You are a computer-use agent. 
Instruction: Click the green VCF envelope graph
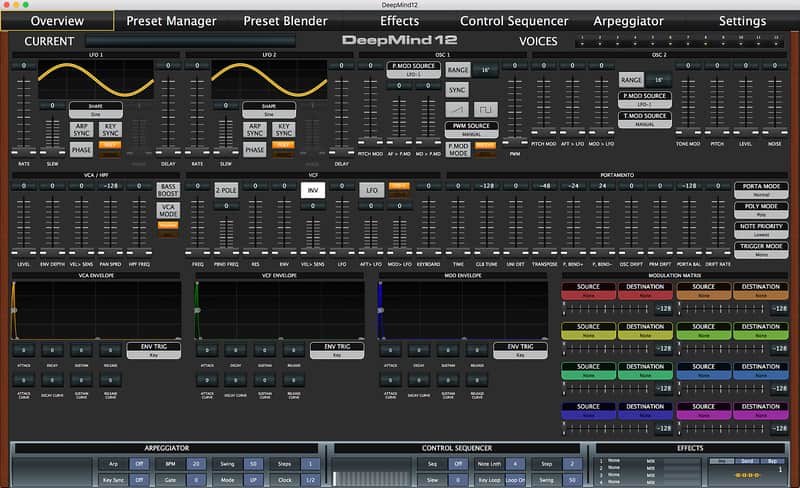[279, 310]
